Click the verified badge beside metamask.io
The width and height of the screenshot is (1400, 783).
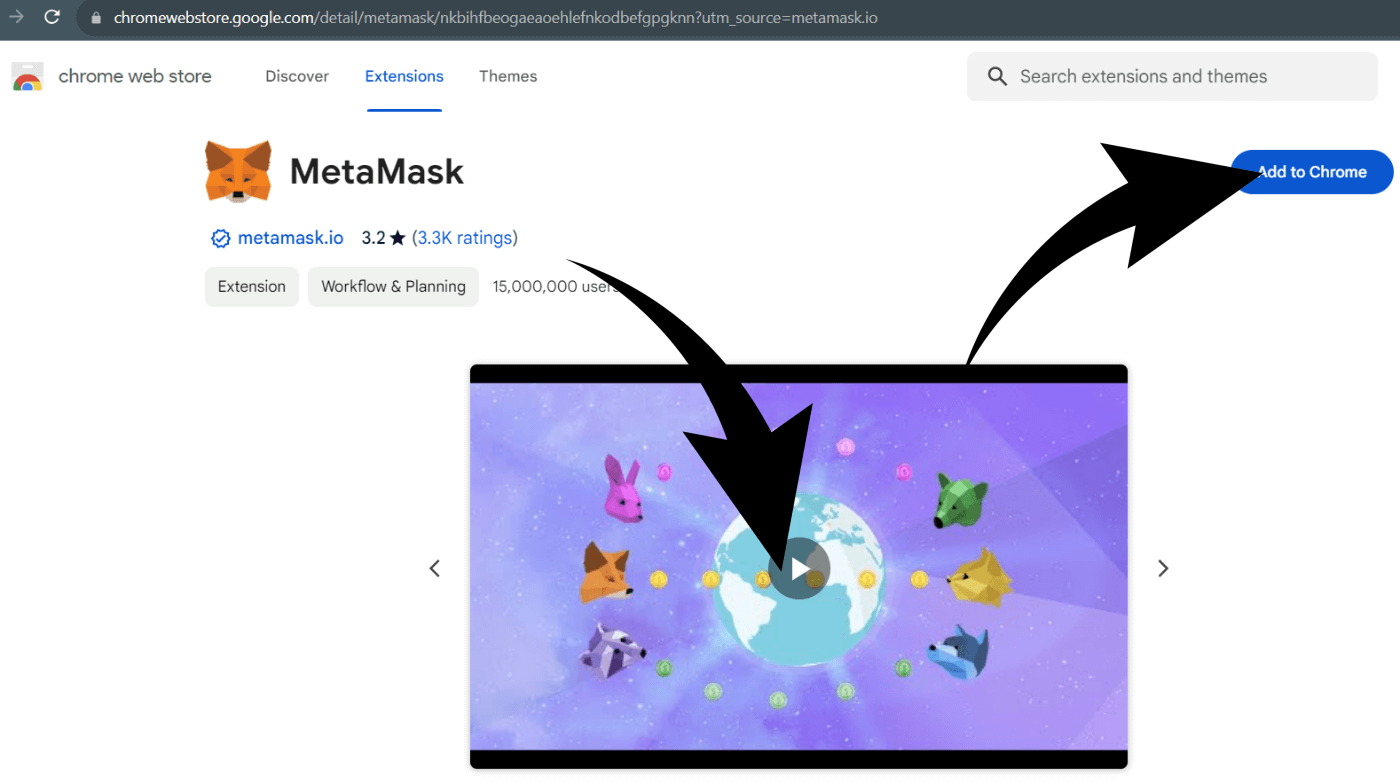click(x=221, y=238)
